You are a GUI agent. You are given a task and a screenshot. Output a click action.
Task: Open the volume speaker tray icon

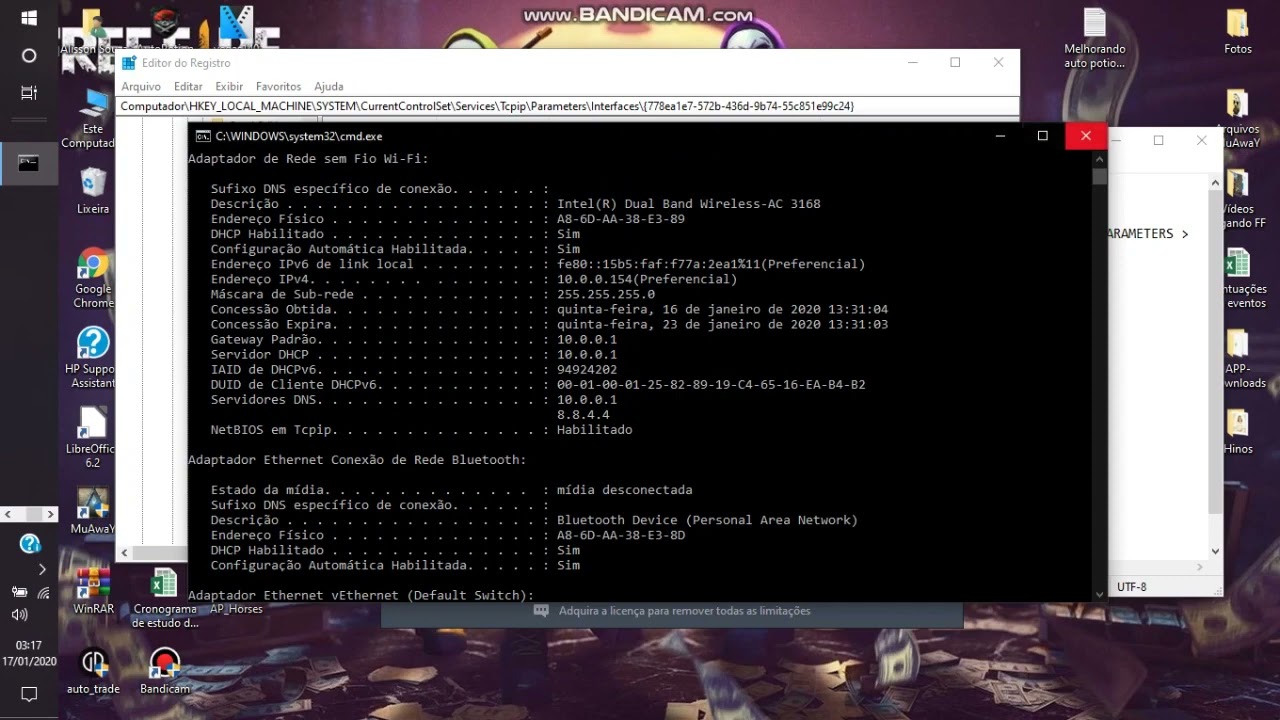(x=19, y=615)
